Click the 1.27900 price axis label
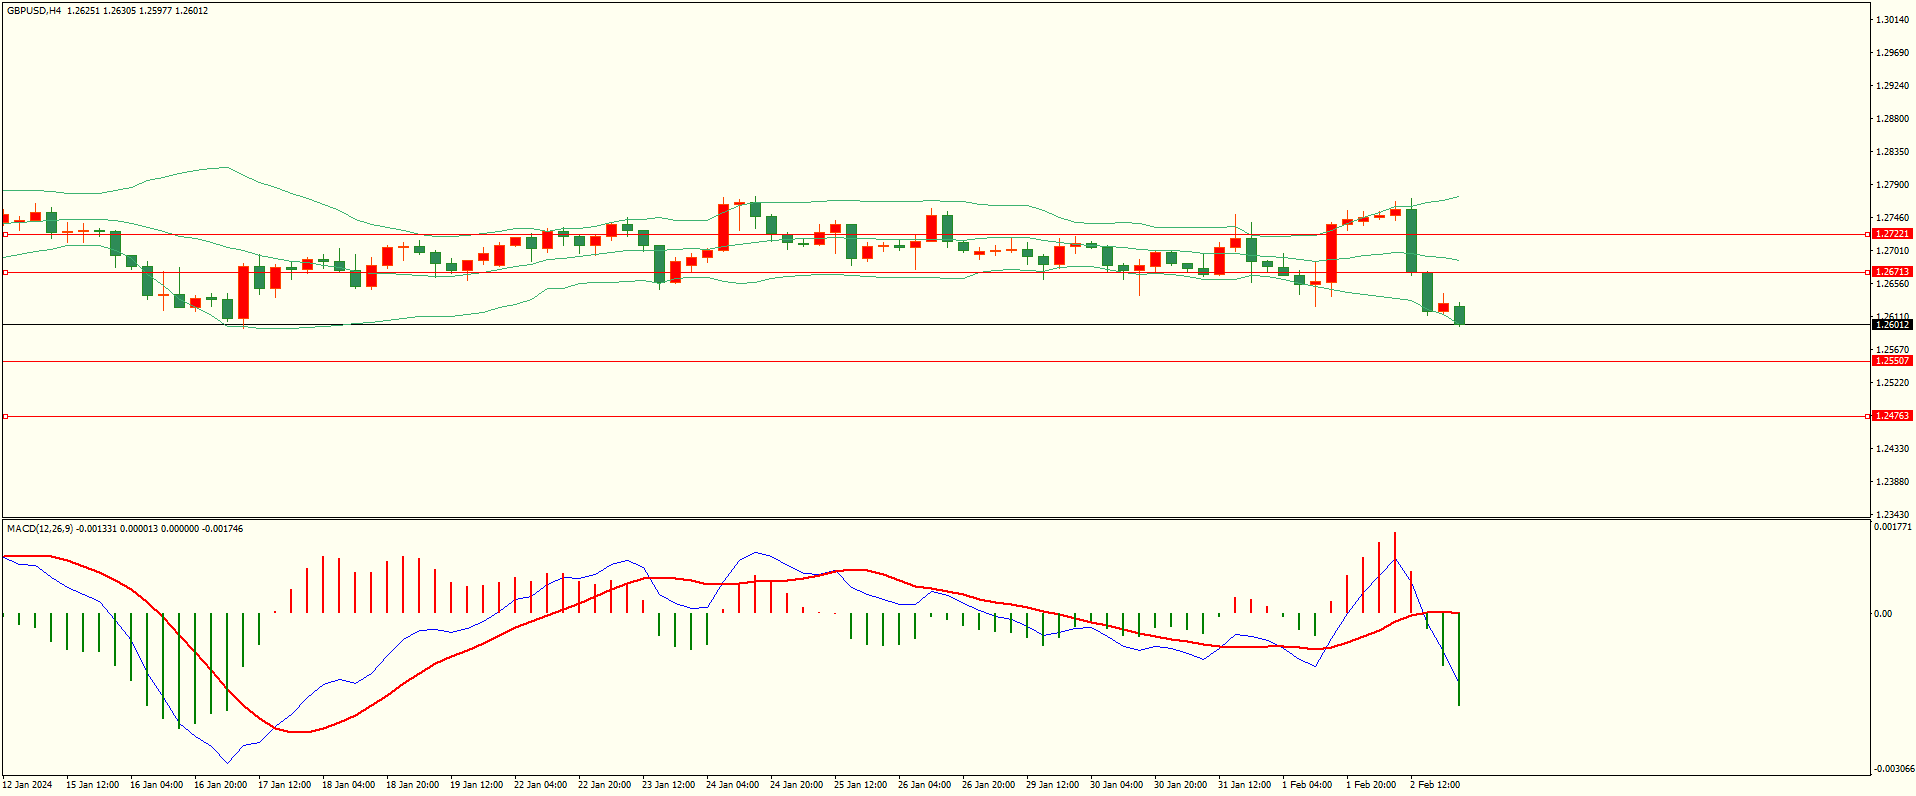 pyautogui.click(x=1893, y=185)
